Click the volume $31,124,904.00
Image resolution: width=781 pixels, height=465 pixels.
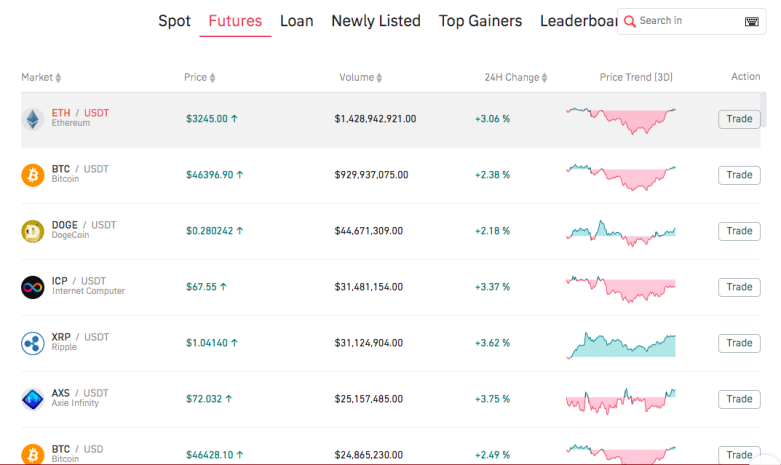(369, 343)
